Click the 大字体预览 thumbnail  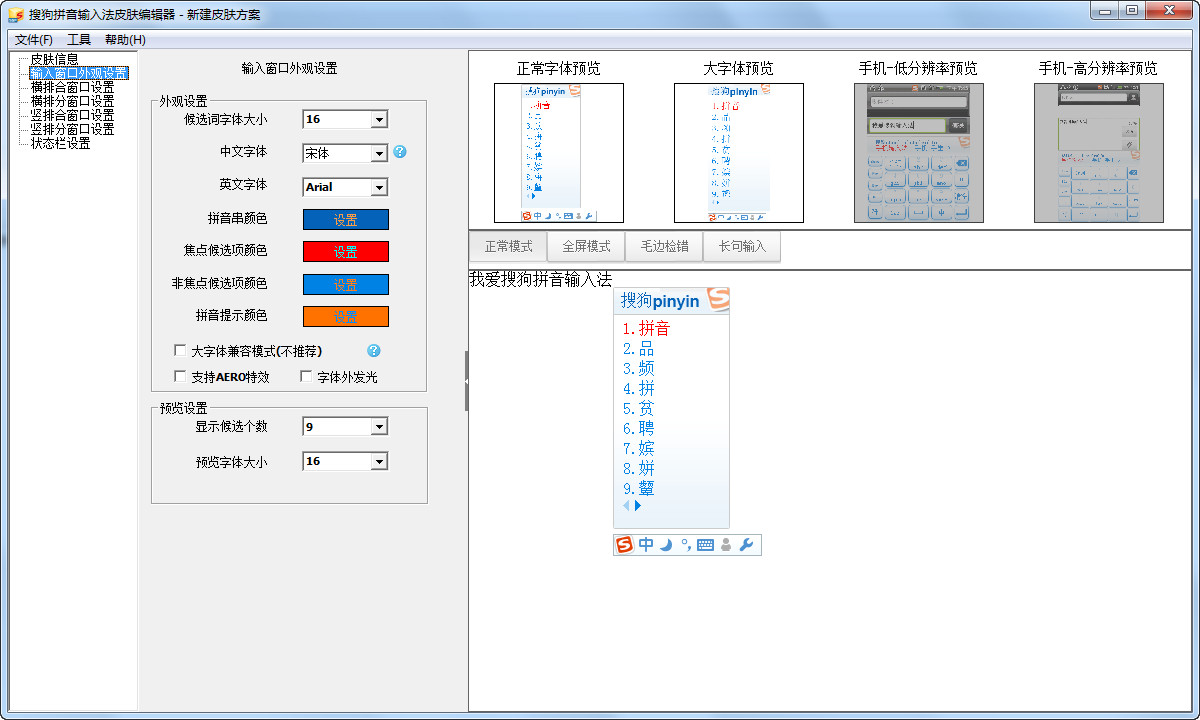(739, 153)
